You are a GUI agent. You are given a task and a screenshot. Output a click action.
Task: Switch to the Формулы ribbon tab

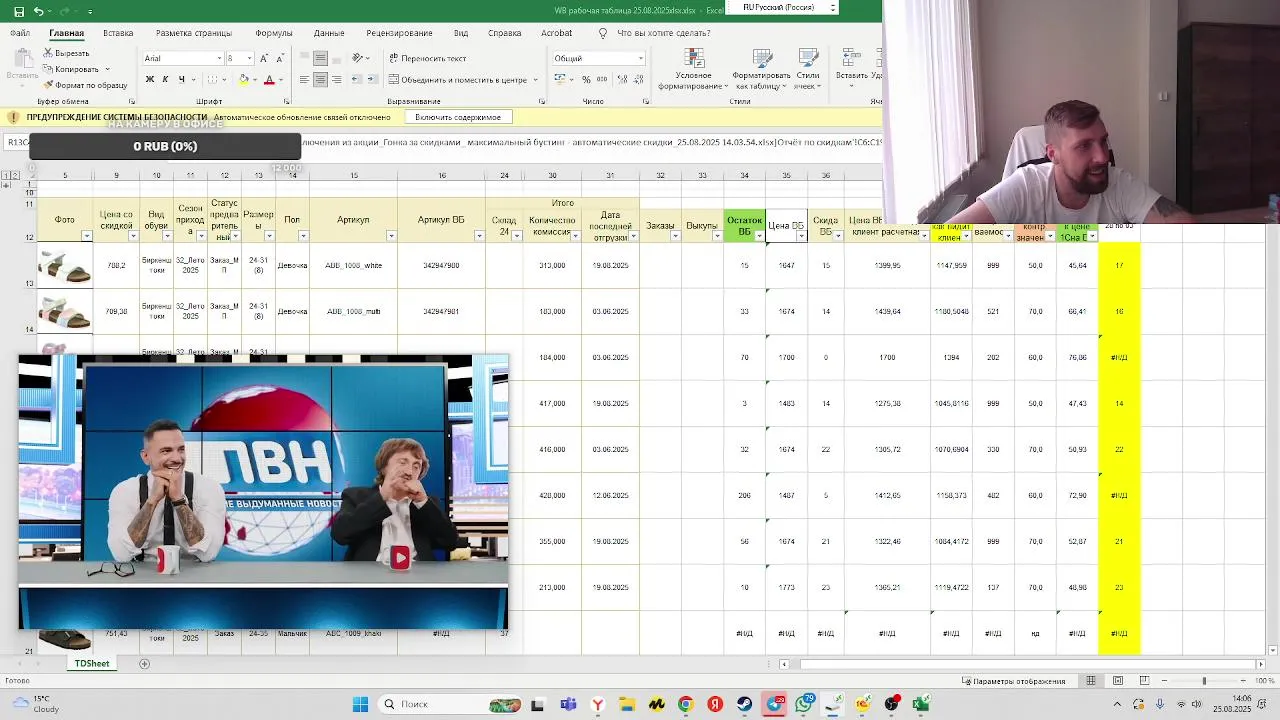[274, 33]
